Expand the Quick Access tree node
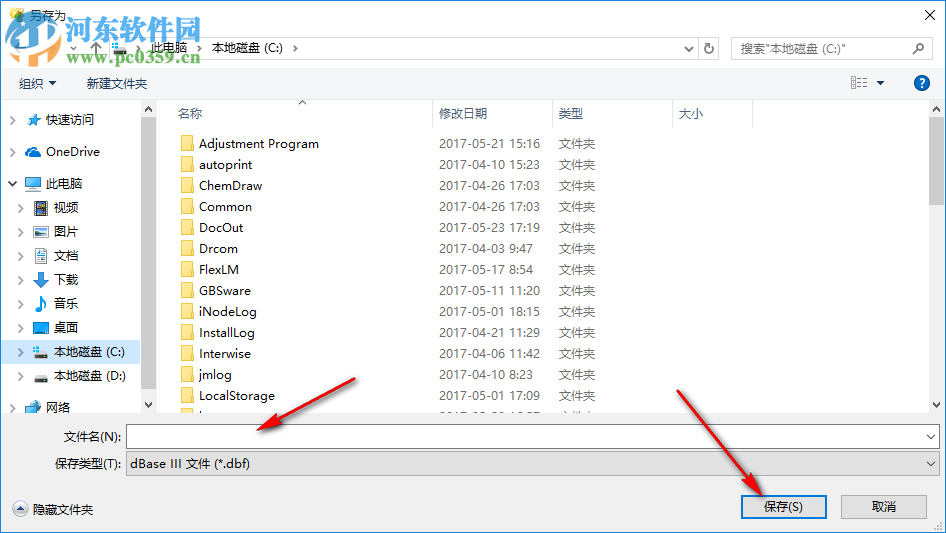 click(x=12, y=120)
